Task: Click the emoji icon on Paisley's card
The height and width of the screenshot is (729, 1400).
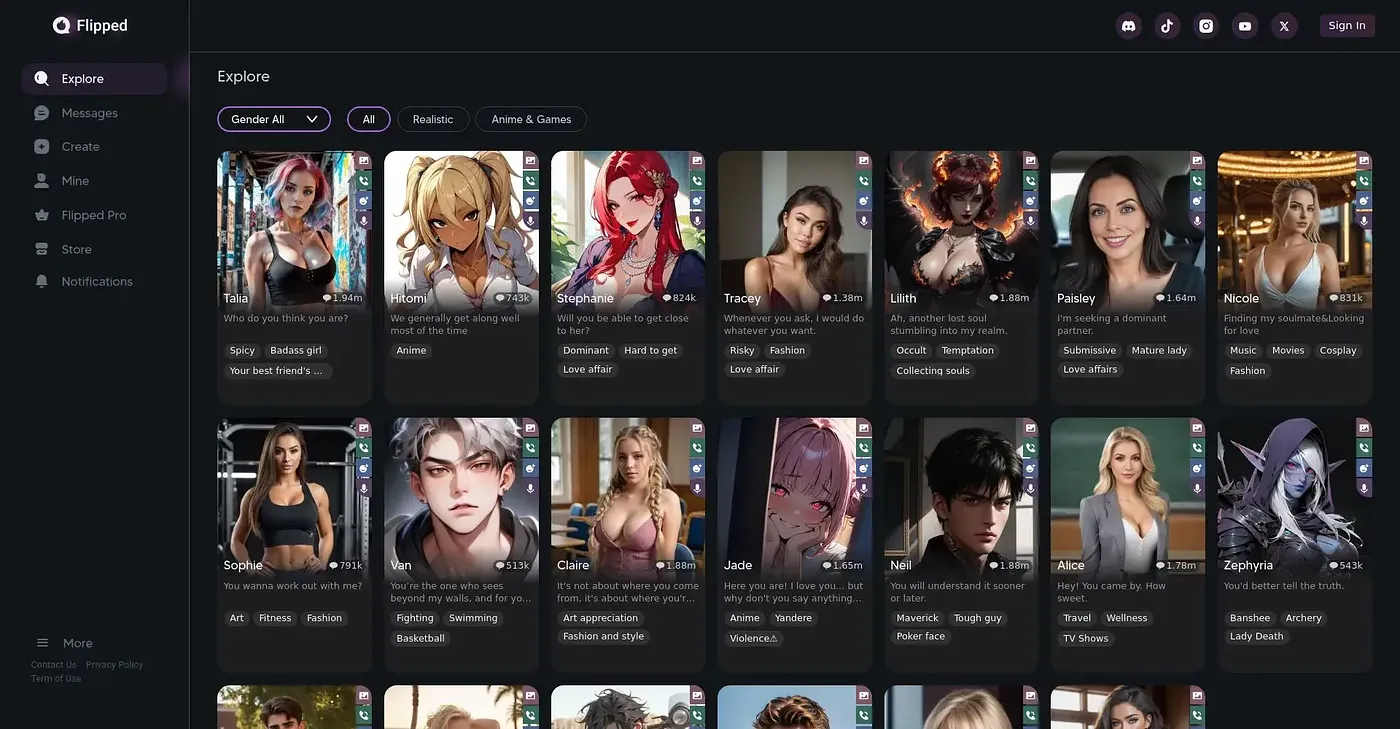Action: click(x=1198, y=201)
